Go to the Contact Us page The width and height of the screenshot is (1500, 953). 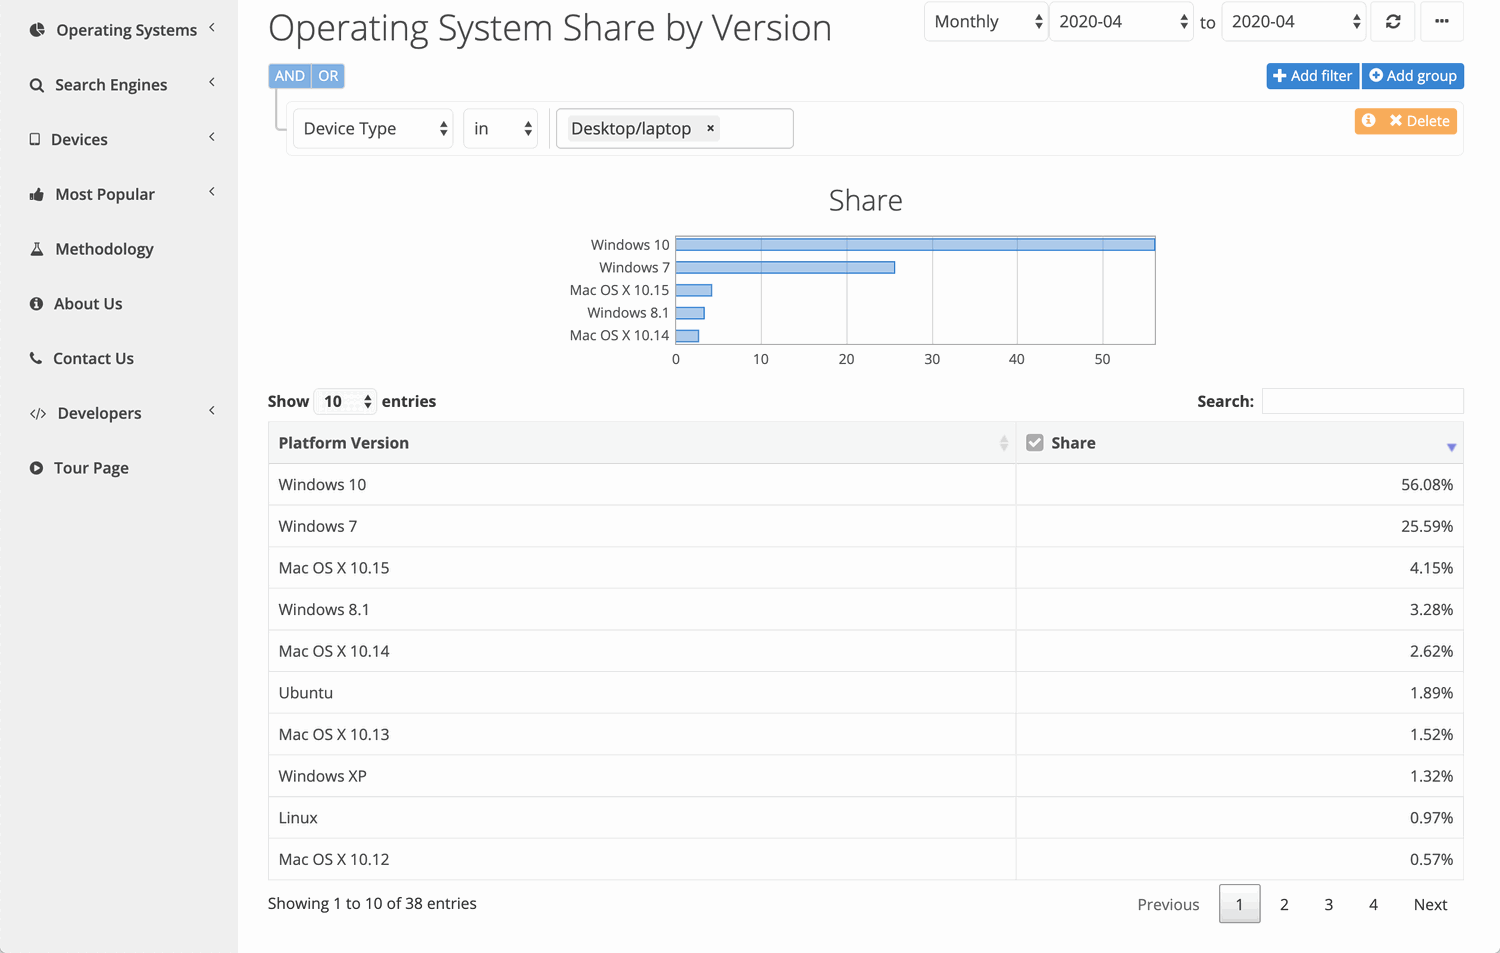(x=92, y=358)
